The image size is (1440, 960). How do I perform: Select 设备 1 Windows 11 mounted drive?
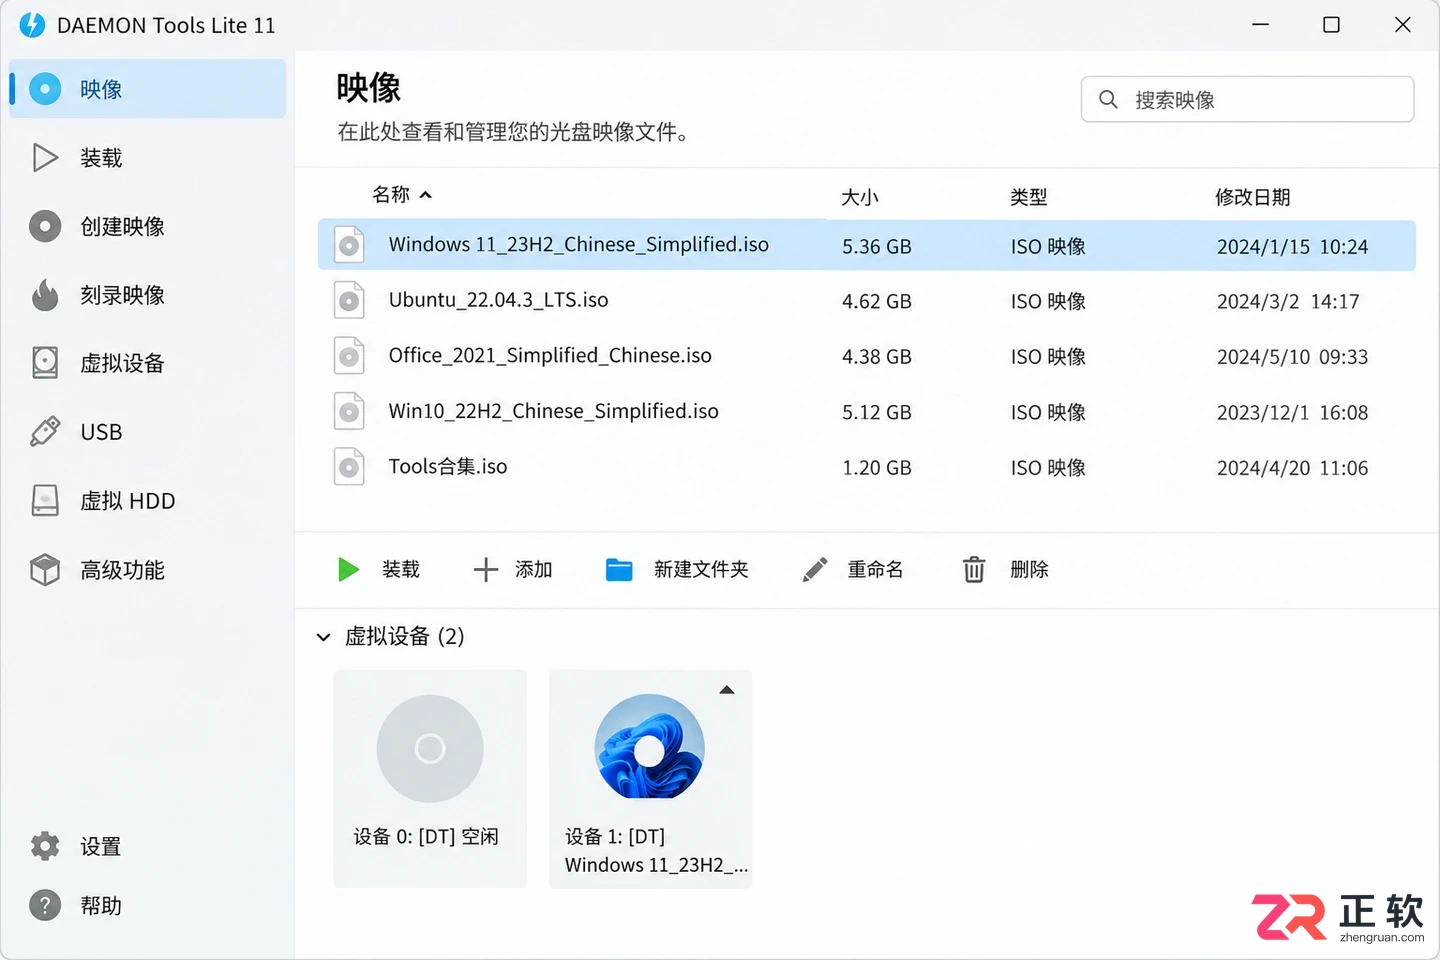pyautogui.click(x=650, y=778)
